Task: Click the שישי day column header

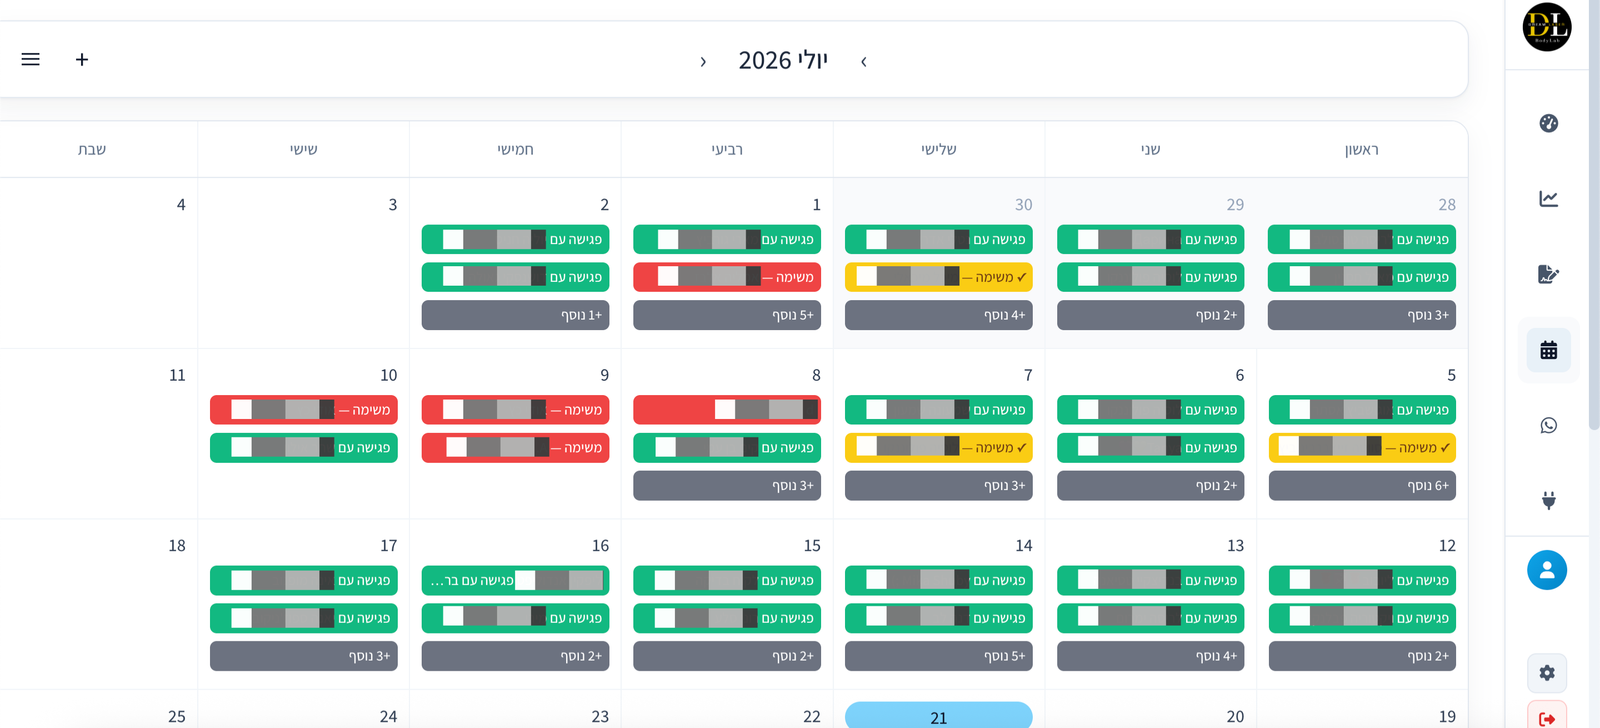Action: pyautogui.click(x=303, y=150)
